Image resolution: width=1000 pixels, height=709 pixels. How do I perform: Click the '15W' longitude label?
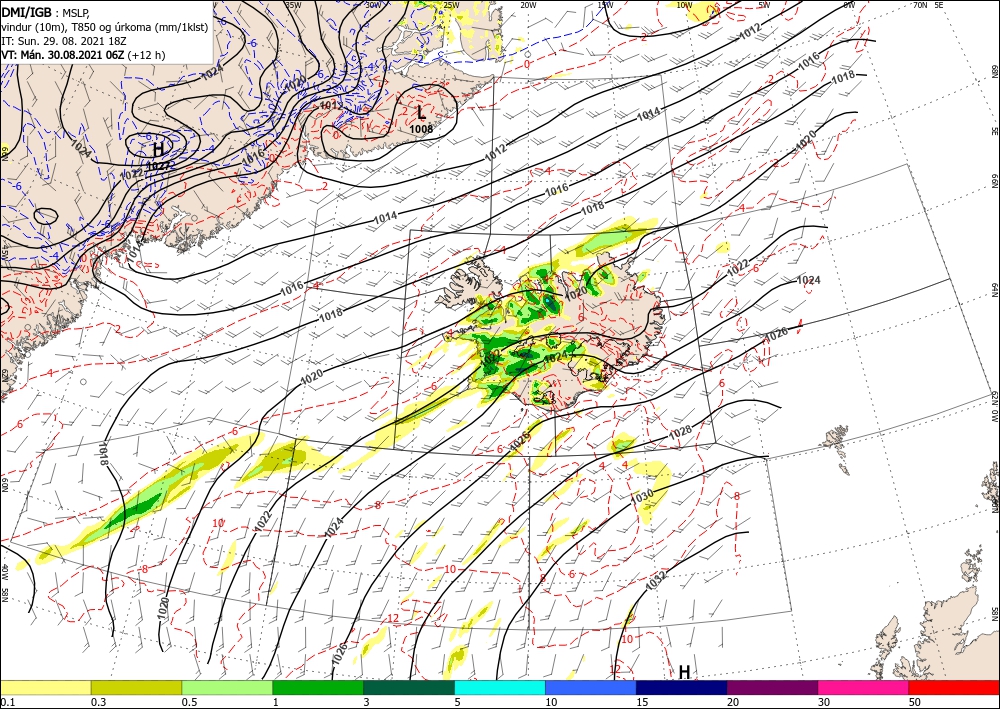click(605, 4)
